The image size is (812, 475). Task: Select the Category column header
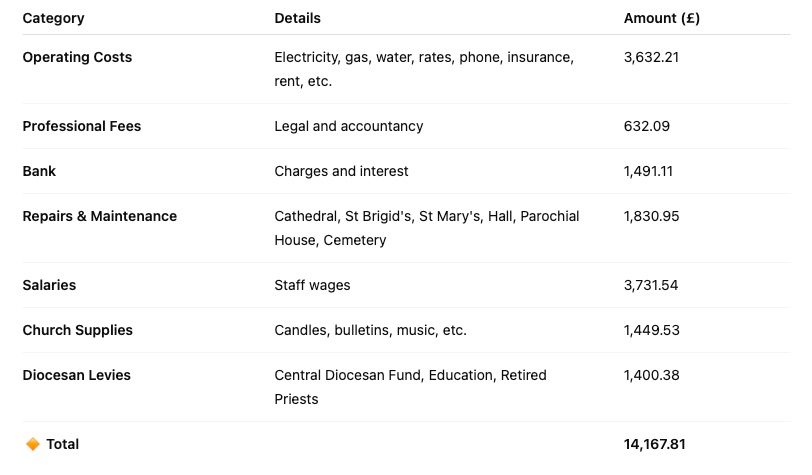coord(53,19)
